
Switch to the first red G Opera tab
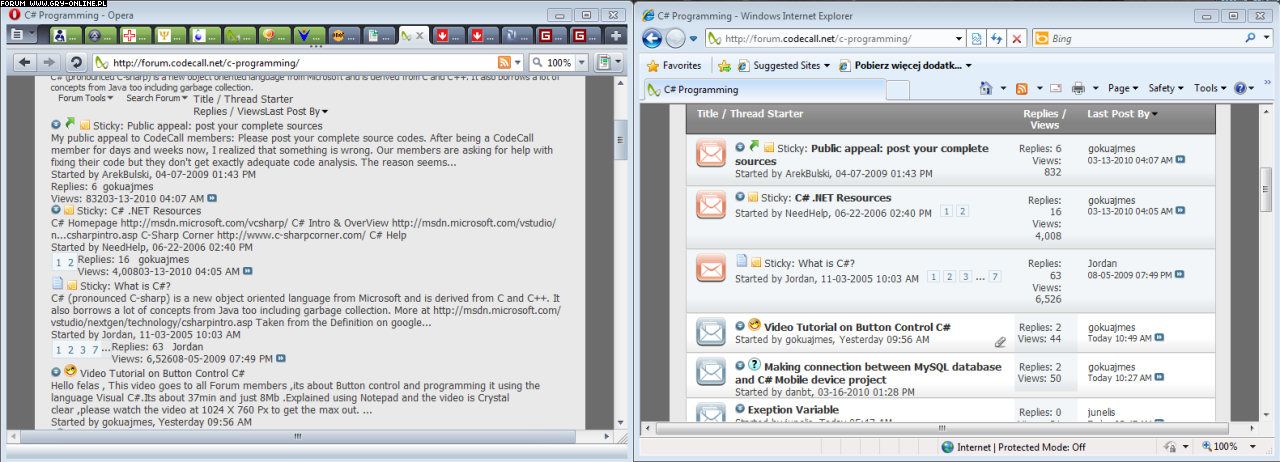point(549,36)
